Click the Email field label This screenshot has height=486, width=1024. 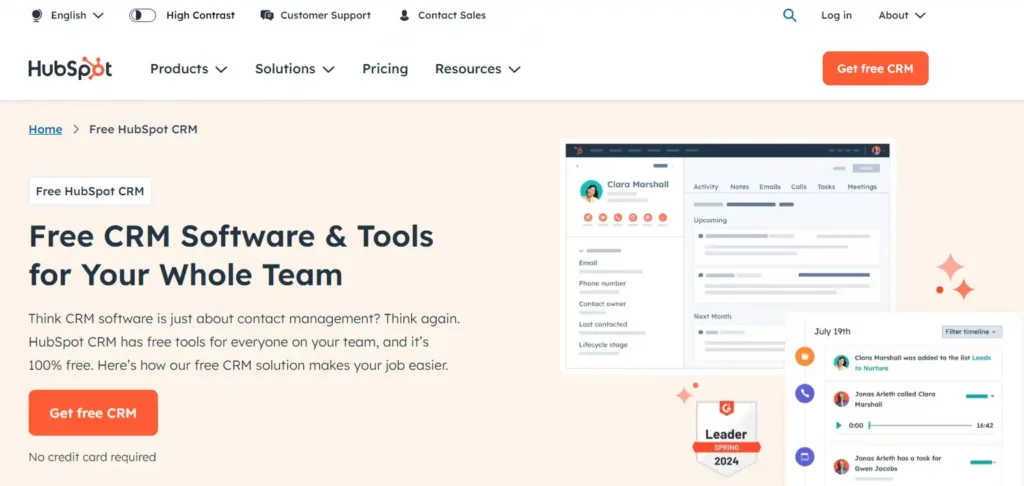(x=588, y=263)
